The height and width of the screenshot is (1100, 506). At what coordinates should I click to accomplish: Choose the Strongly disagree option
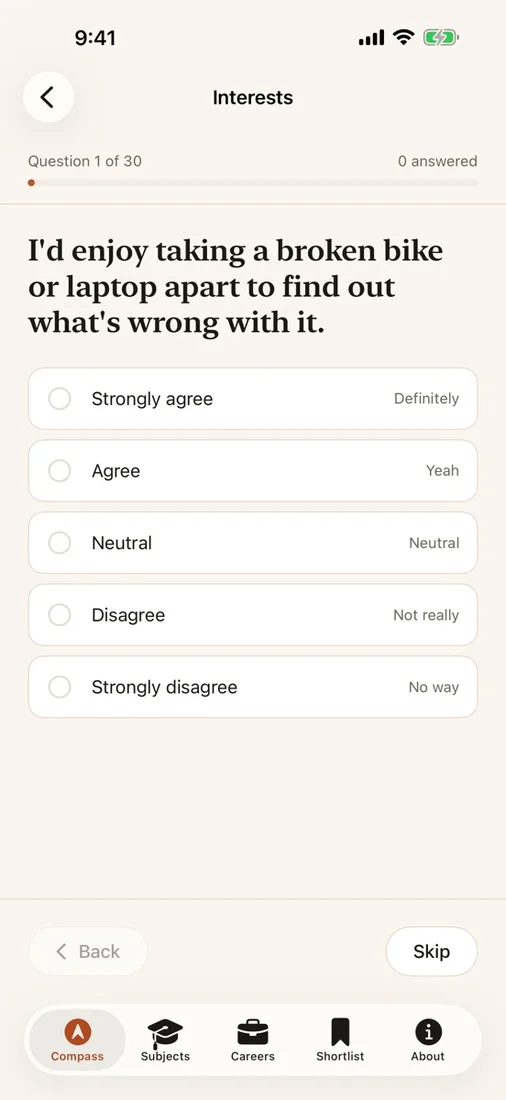click(253, 687)
